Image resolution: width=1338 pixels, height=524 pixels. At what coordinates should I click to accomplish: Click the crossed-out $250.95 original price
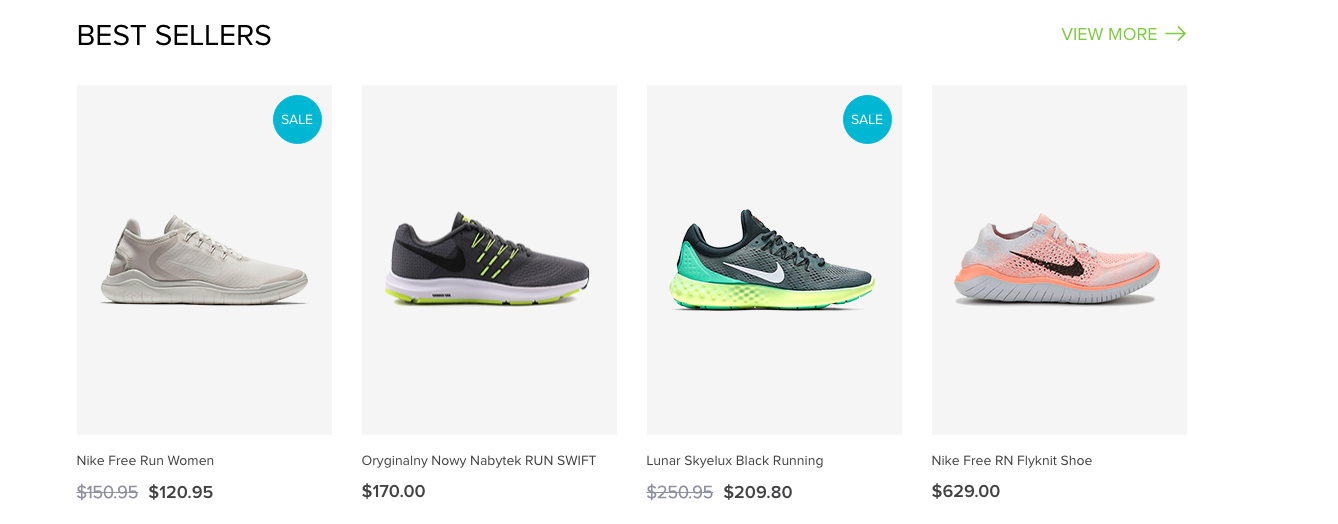[680, 492]
